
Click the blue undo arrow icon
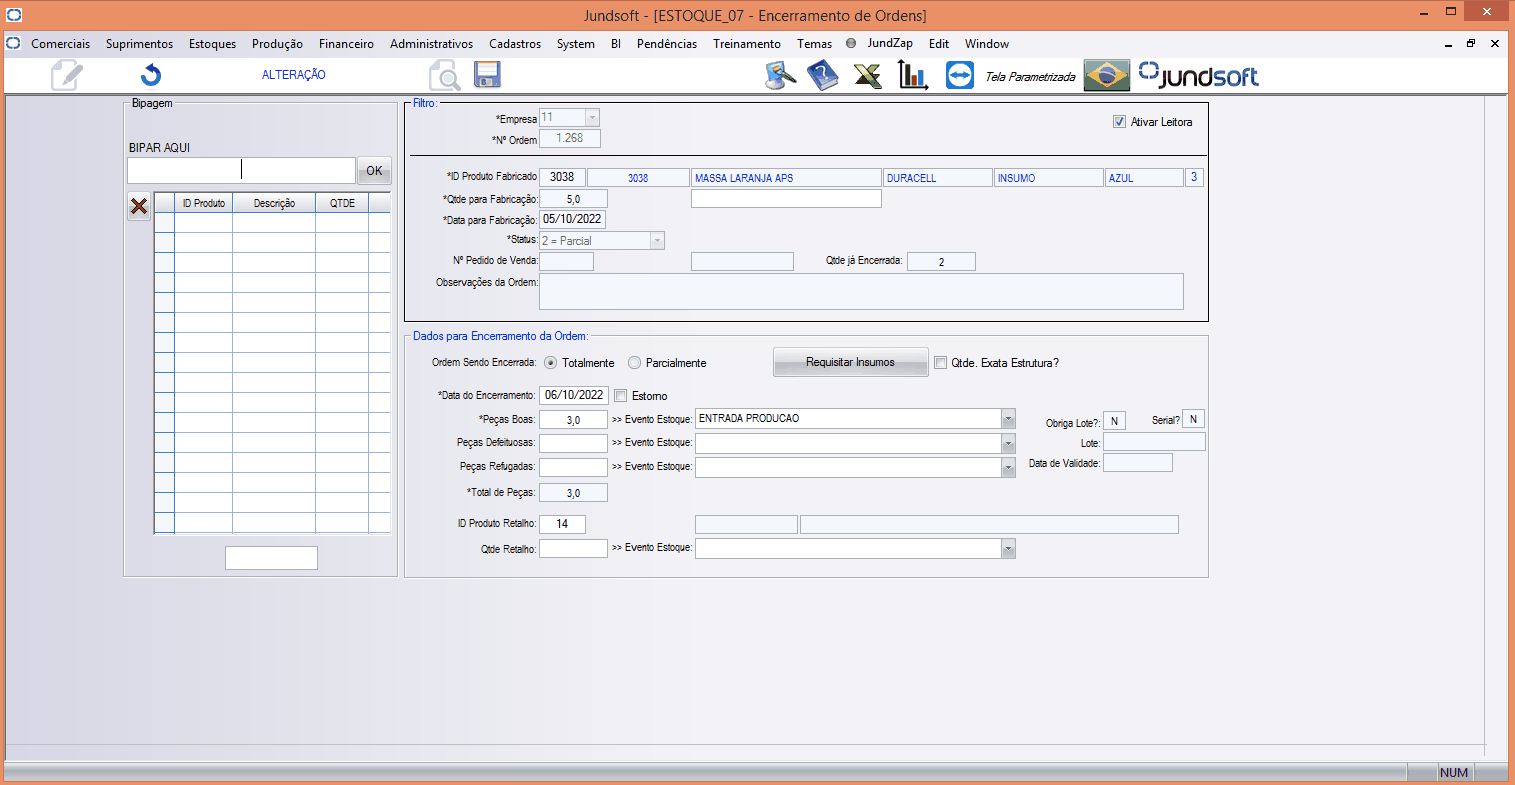point(151,75)
